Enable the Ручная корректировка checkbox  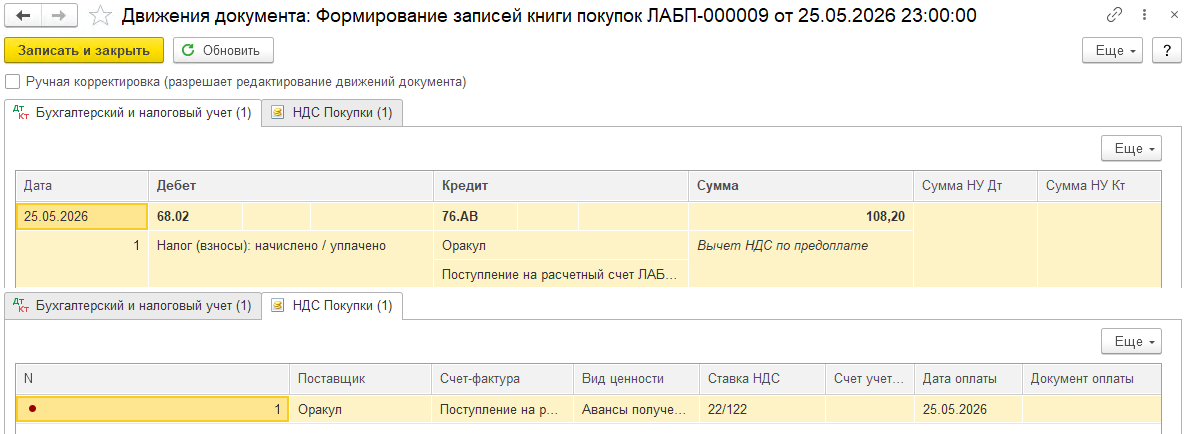pos(11,82)
